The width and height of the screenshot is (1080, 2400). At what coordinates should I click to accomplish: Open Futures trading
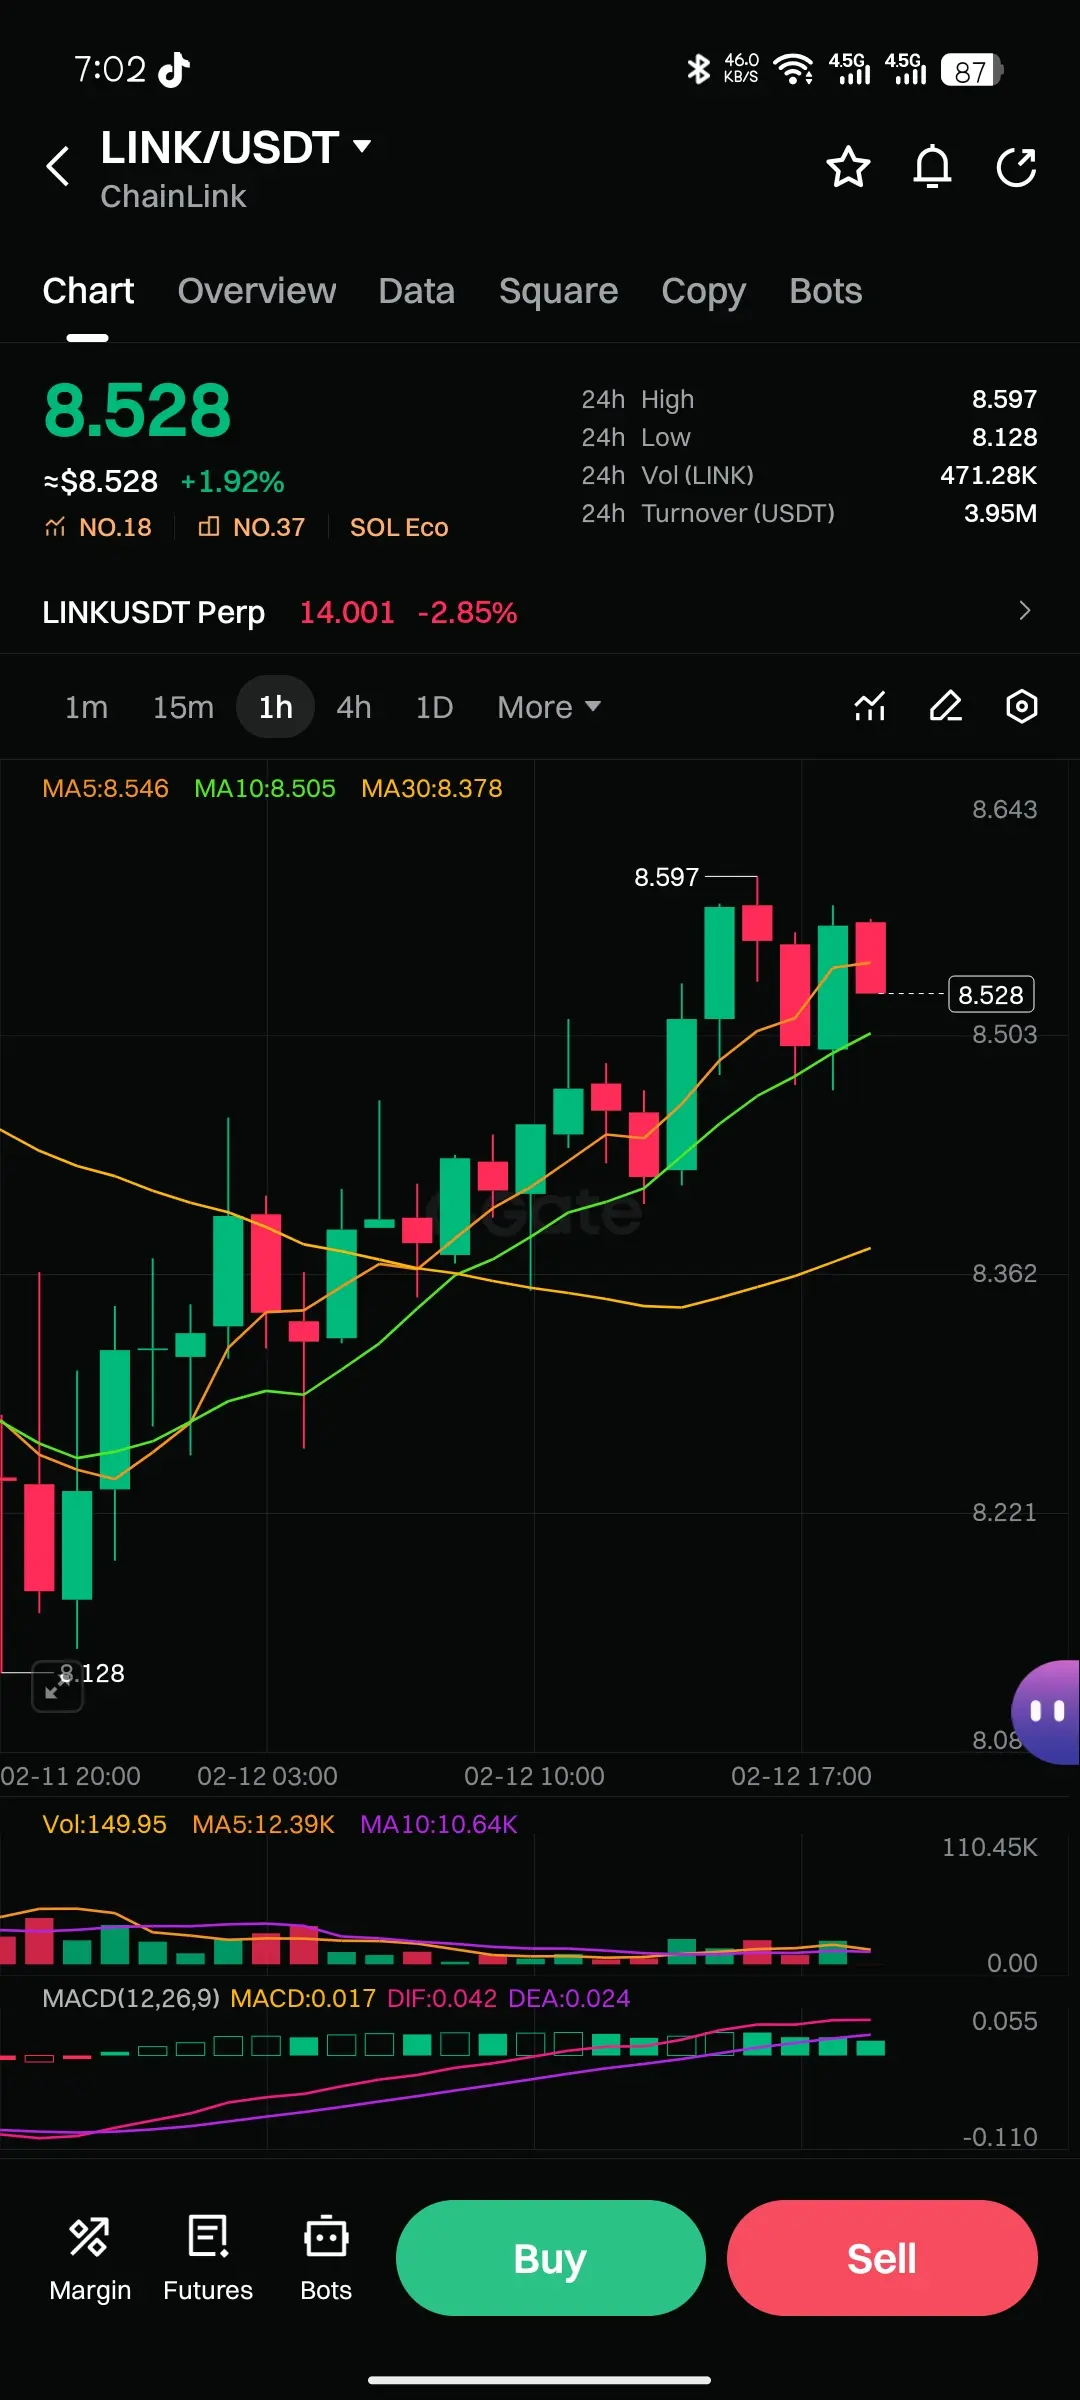click(208, 2260)
